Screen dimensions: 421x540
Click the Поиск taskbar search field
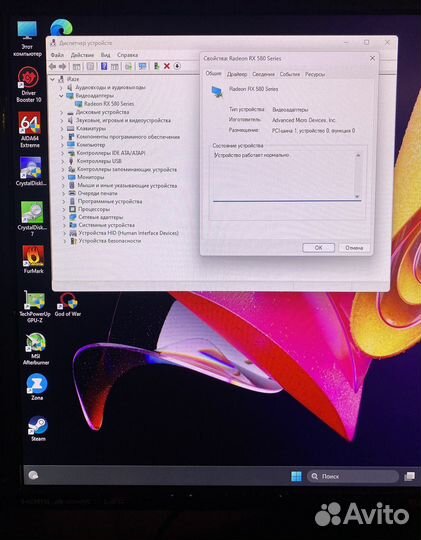pyautogui.click(x=352, y=476)
